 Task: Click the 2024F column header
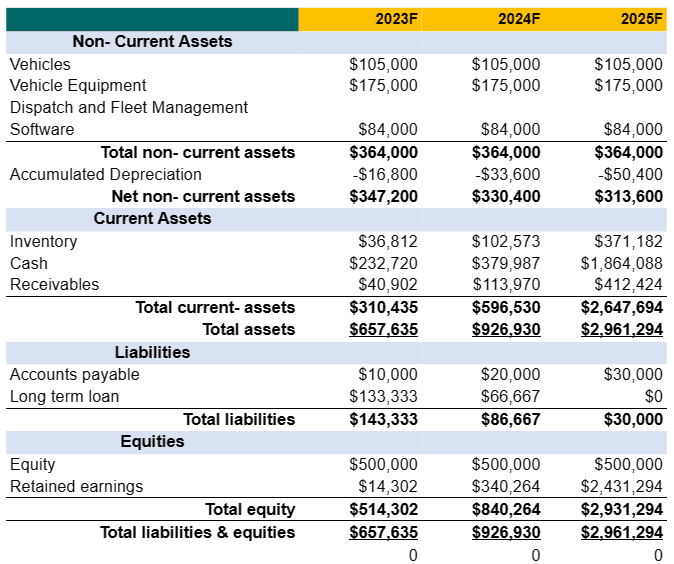(x=519, y=19)
